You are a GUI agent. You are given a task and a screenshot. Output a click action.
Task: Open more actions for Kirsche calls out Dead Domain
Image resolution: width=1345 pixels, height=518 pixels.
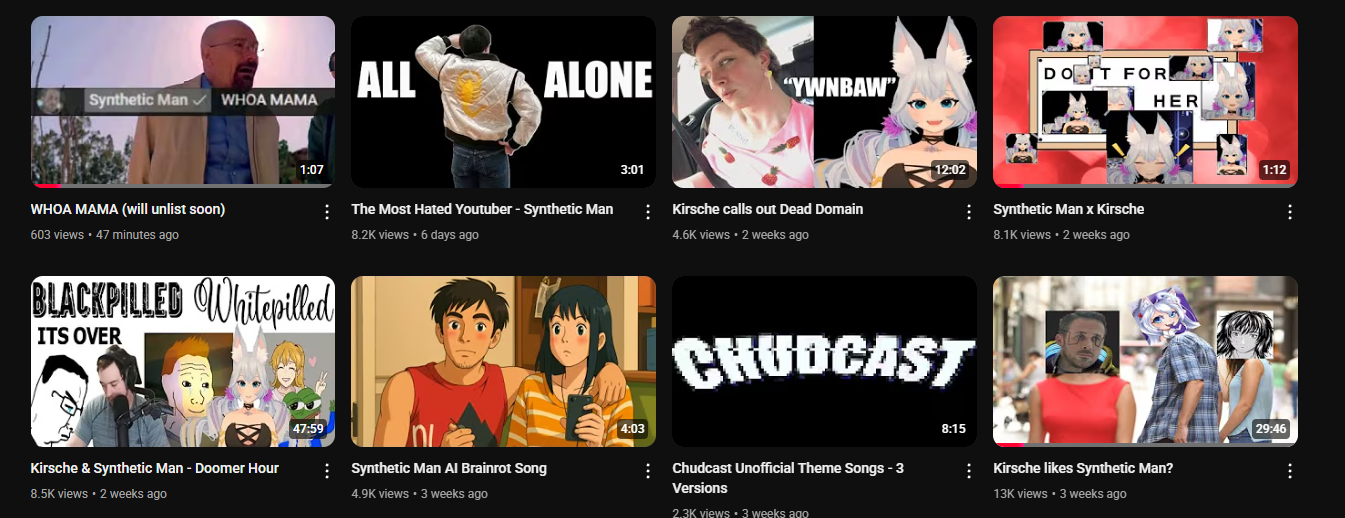tap(968, 212)
